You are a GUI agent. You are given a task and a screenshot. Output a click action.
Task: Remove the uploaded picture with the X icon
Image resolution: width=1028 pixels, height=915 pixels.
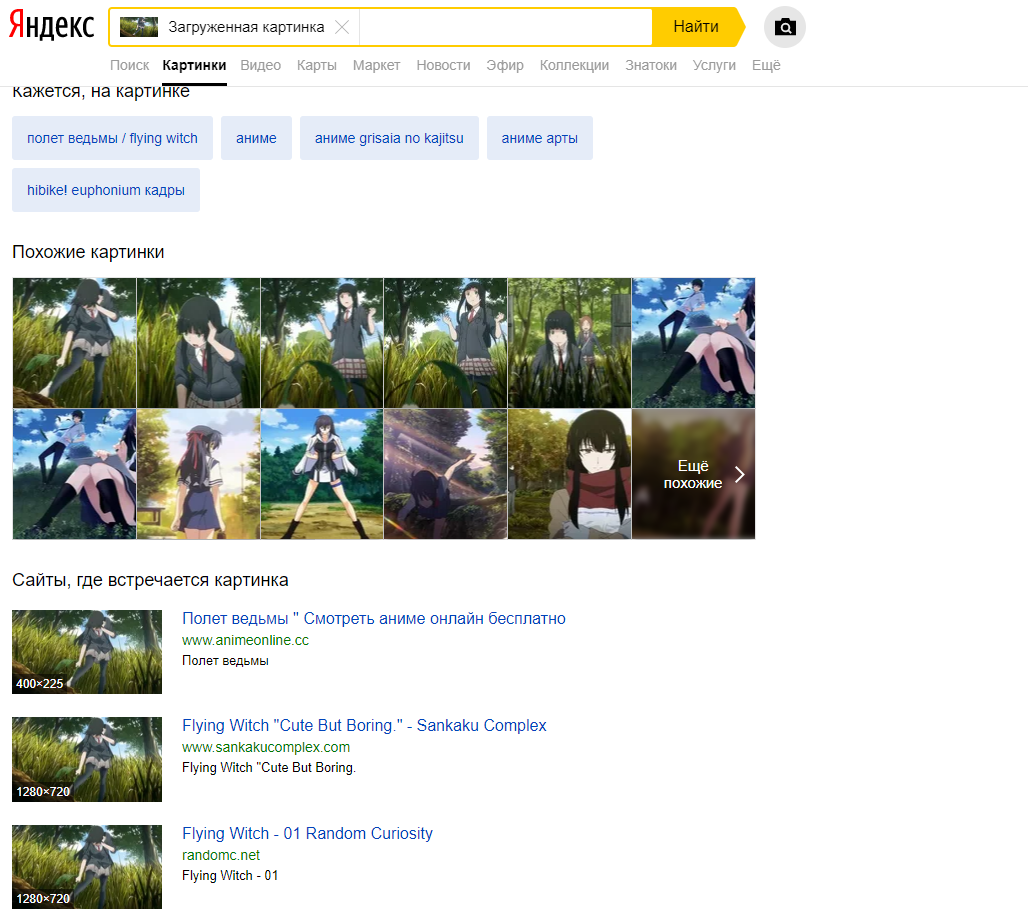[x=342, y=27]
